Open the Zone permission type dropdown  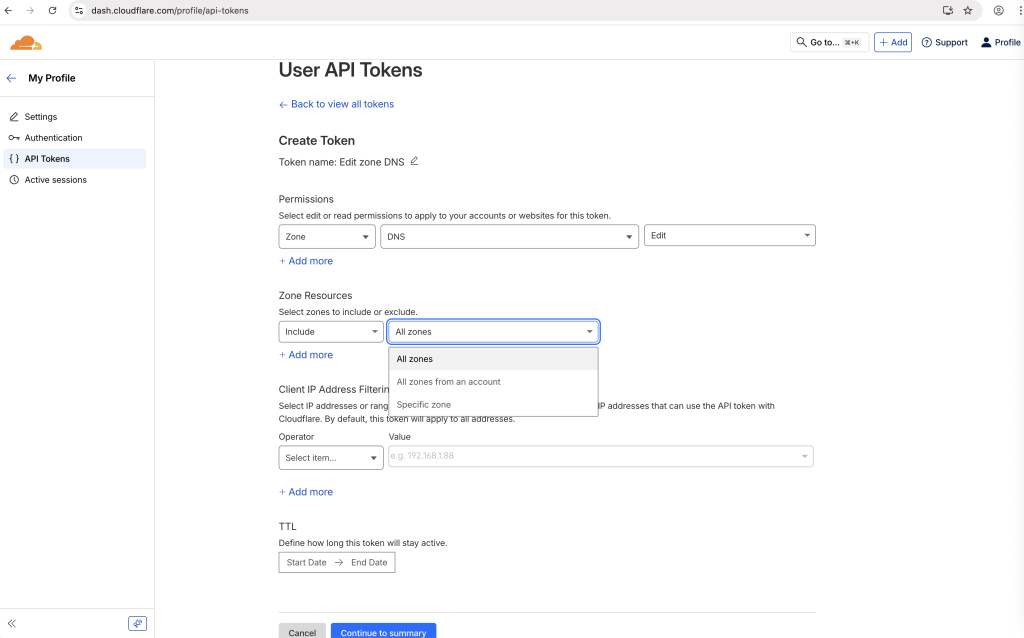pos(327,236)
